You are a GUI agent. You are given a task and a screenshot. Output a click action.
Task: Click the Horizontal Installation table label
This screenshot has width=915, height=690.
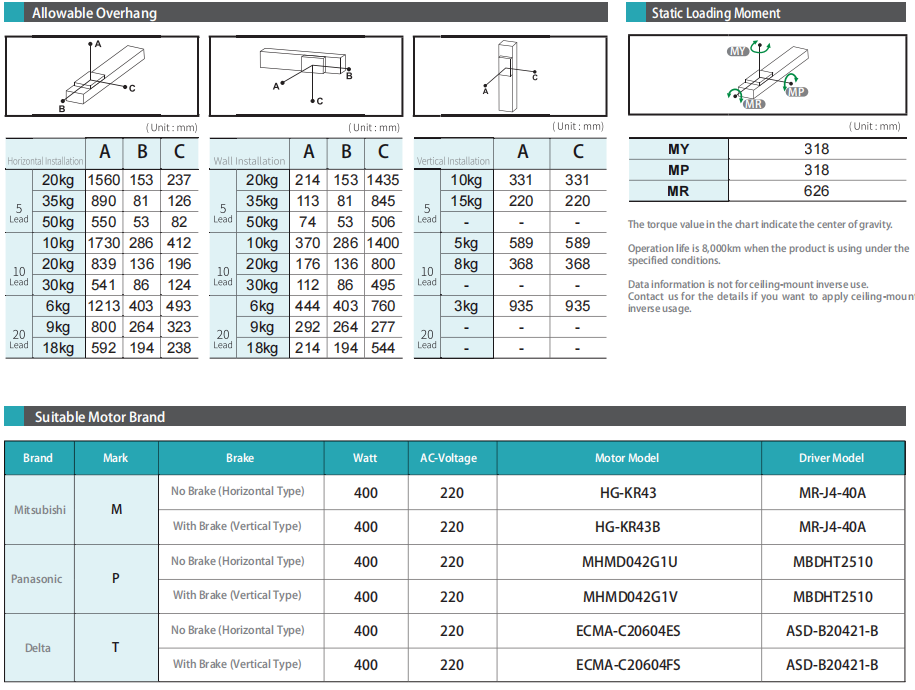46,161
